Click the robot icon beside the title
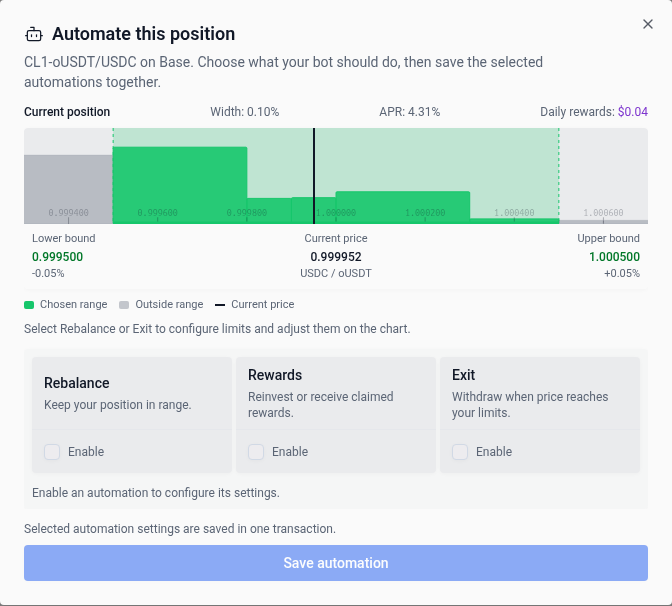672x606 pixels. tap(34, 34)
